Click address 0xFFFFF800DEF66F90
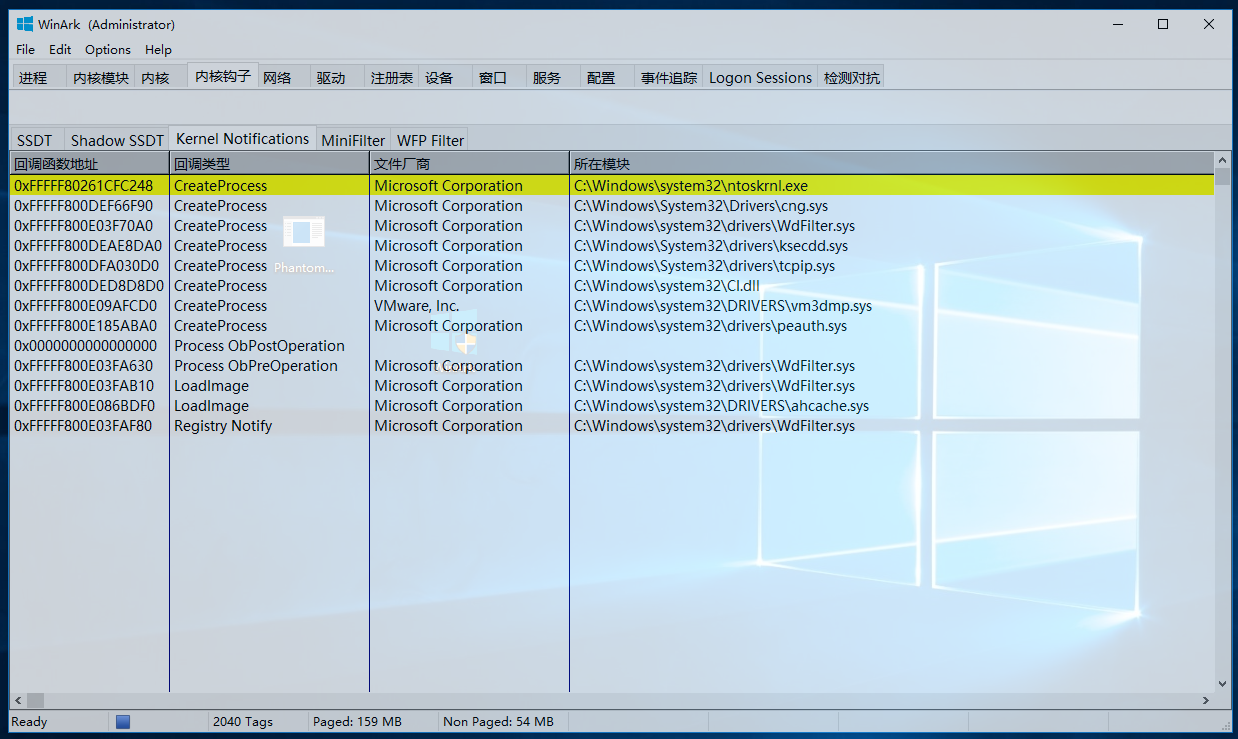Viewport: 1238px width, 739px height. [84, 205]
